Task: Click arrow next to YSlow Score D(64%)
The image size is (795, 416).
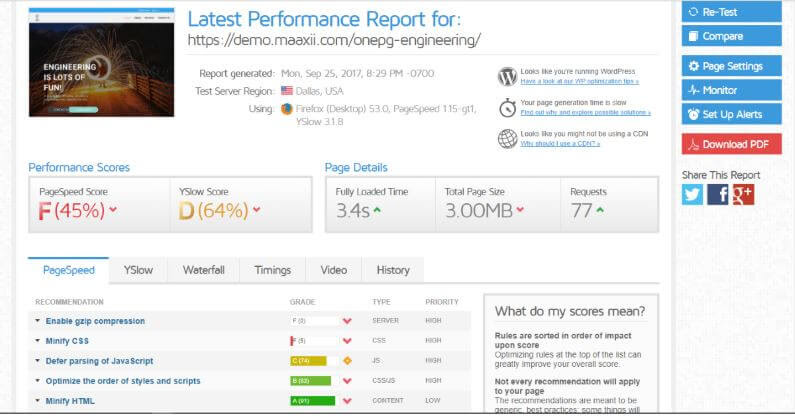Action: click(x=257, y=209)
